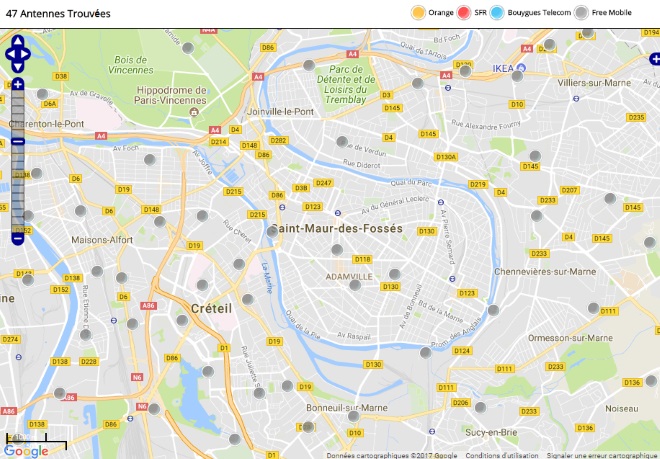Open Signaler une erreur cartographique link
Viewport: 660px width, 459px height.
[x=603, y=455]
